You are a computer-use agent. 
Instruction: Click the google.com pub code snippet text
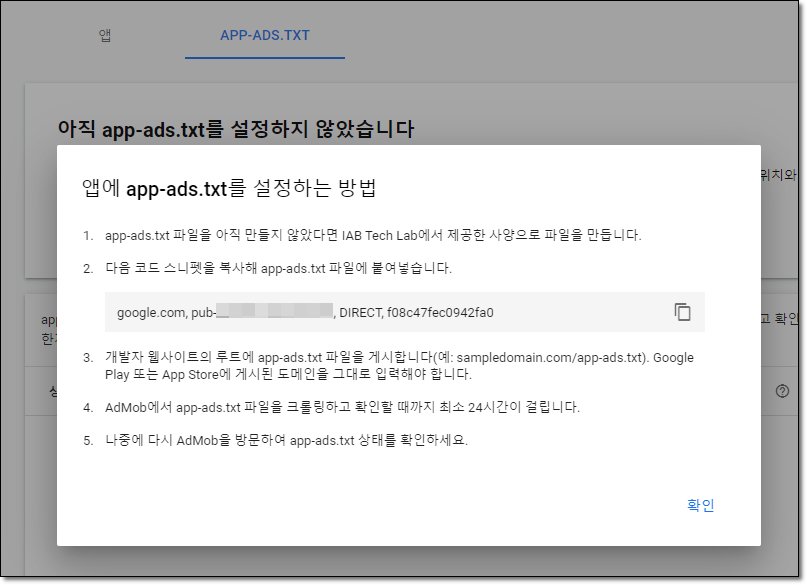305,313
